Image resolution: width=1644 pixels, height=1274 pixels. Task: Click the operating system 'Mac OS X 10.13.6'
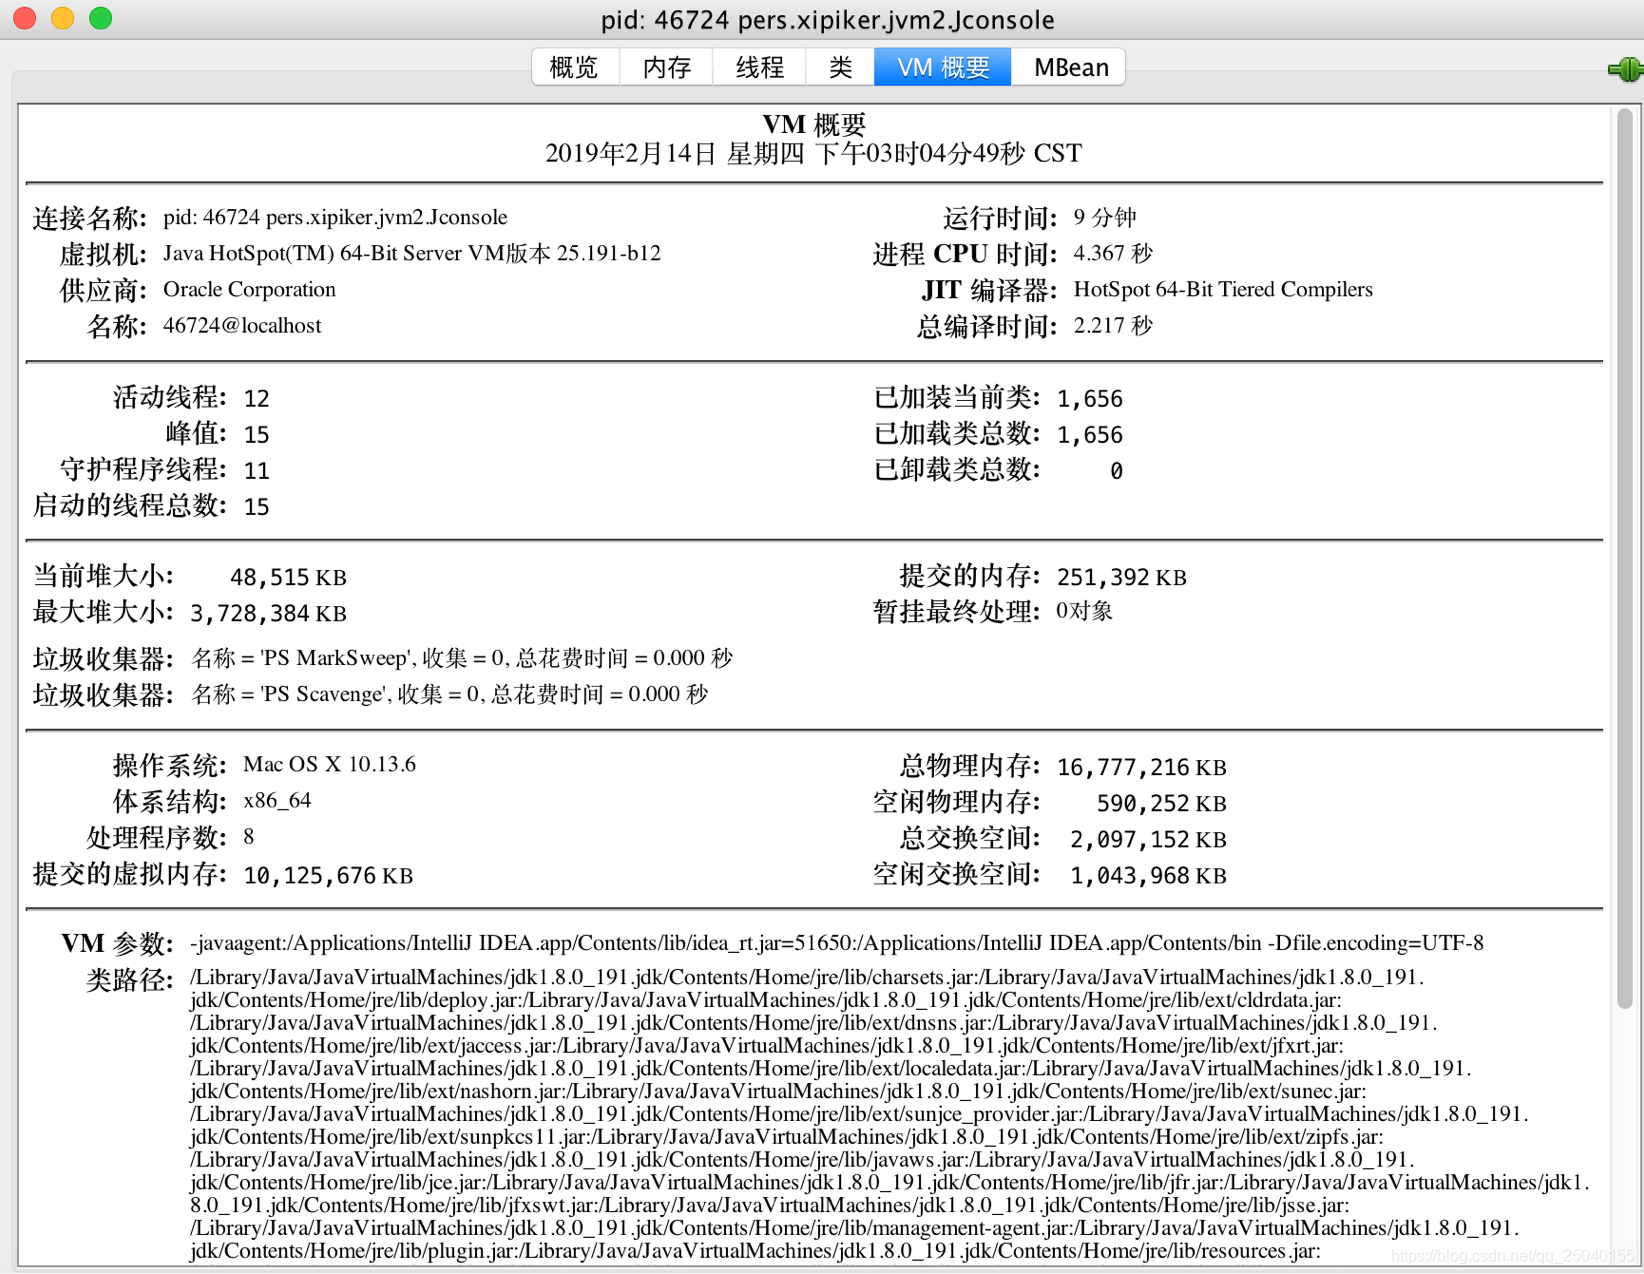click(x=330, y=764)
